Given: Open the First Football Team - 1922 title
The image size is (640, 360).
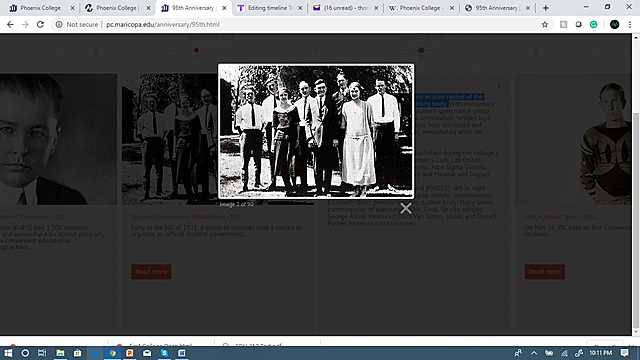Looking at the screenshot, I should 560,217.
